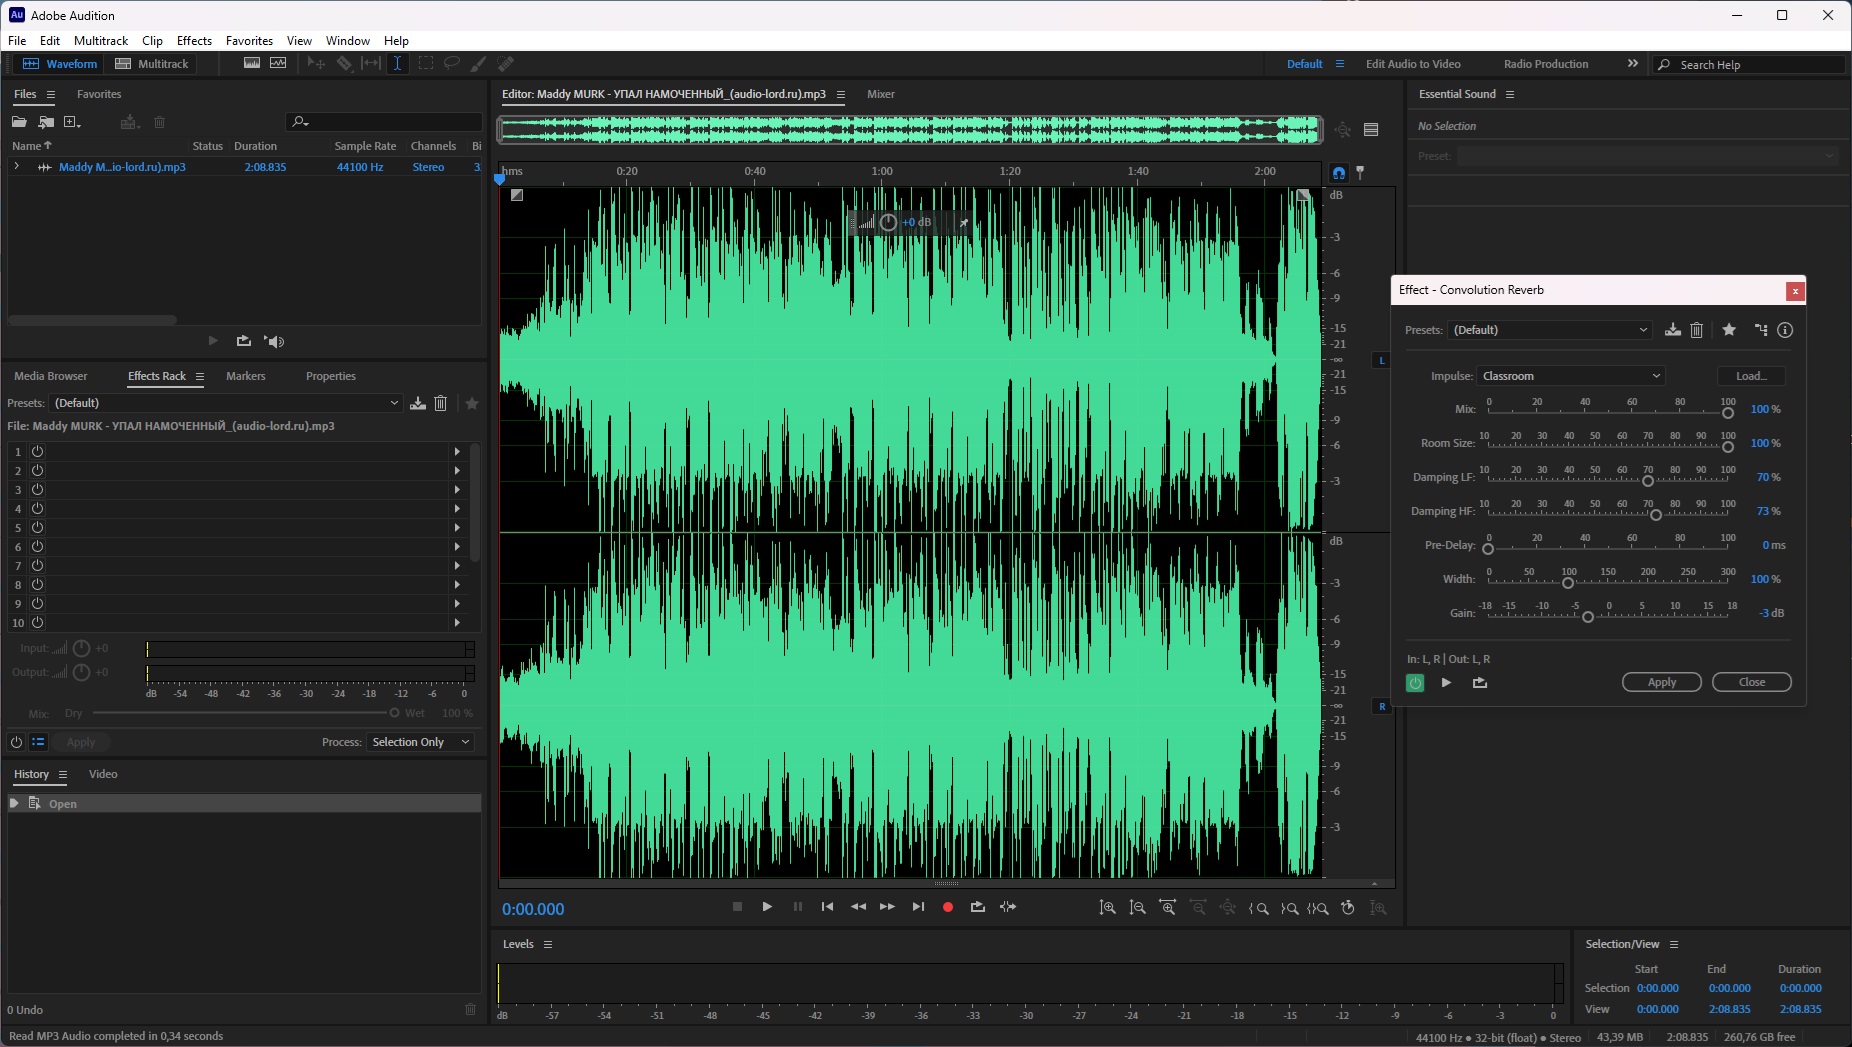Toggle the Convolution Reverb power state
The width and height of the screenshot is (1852, 1047).
[x=1415, y=683]
